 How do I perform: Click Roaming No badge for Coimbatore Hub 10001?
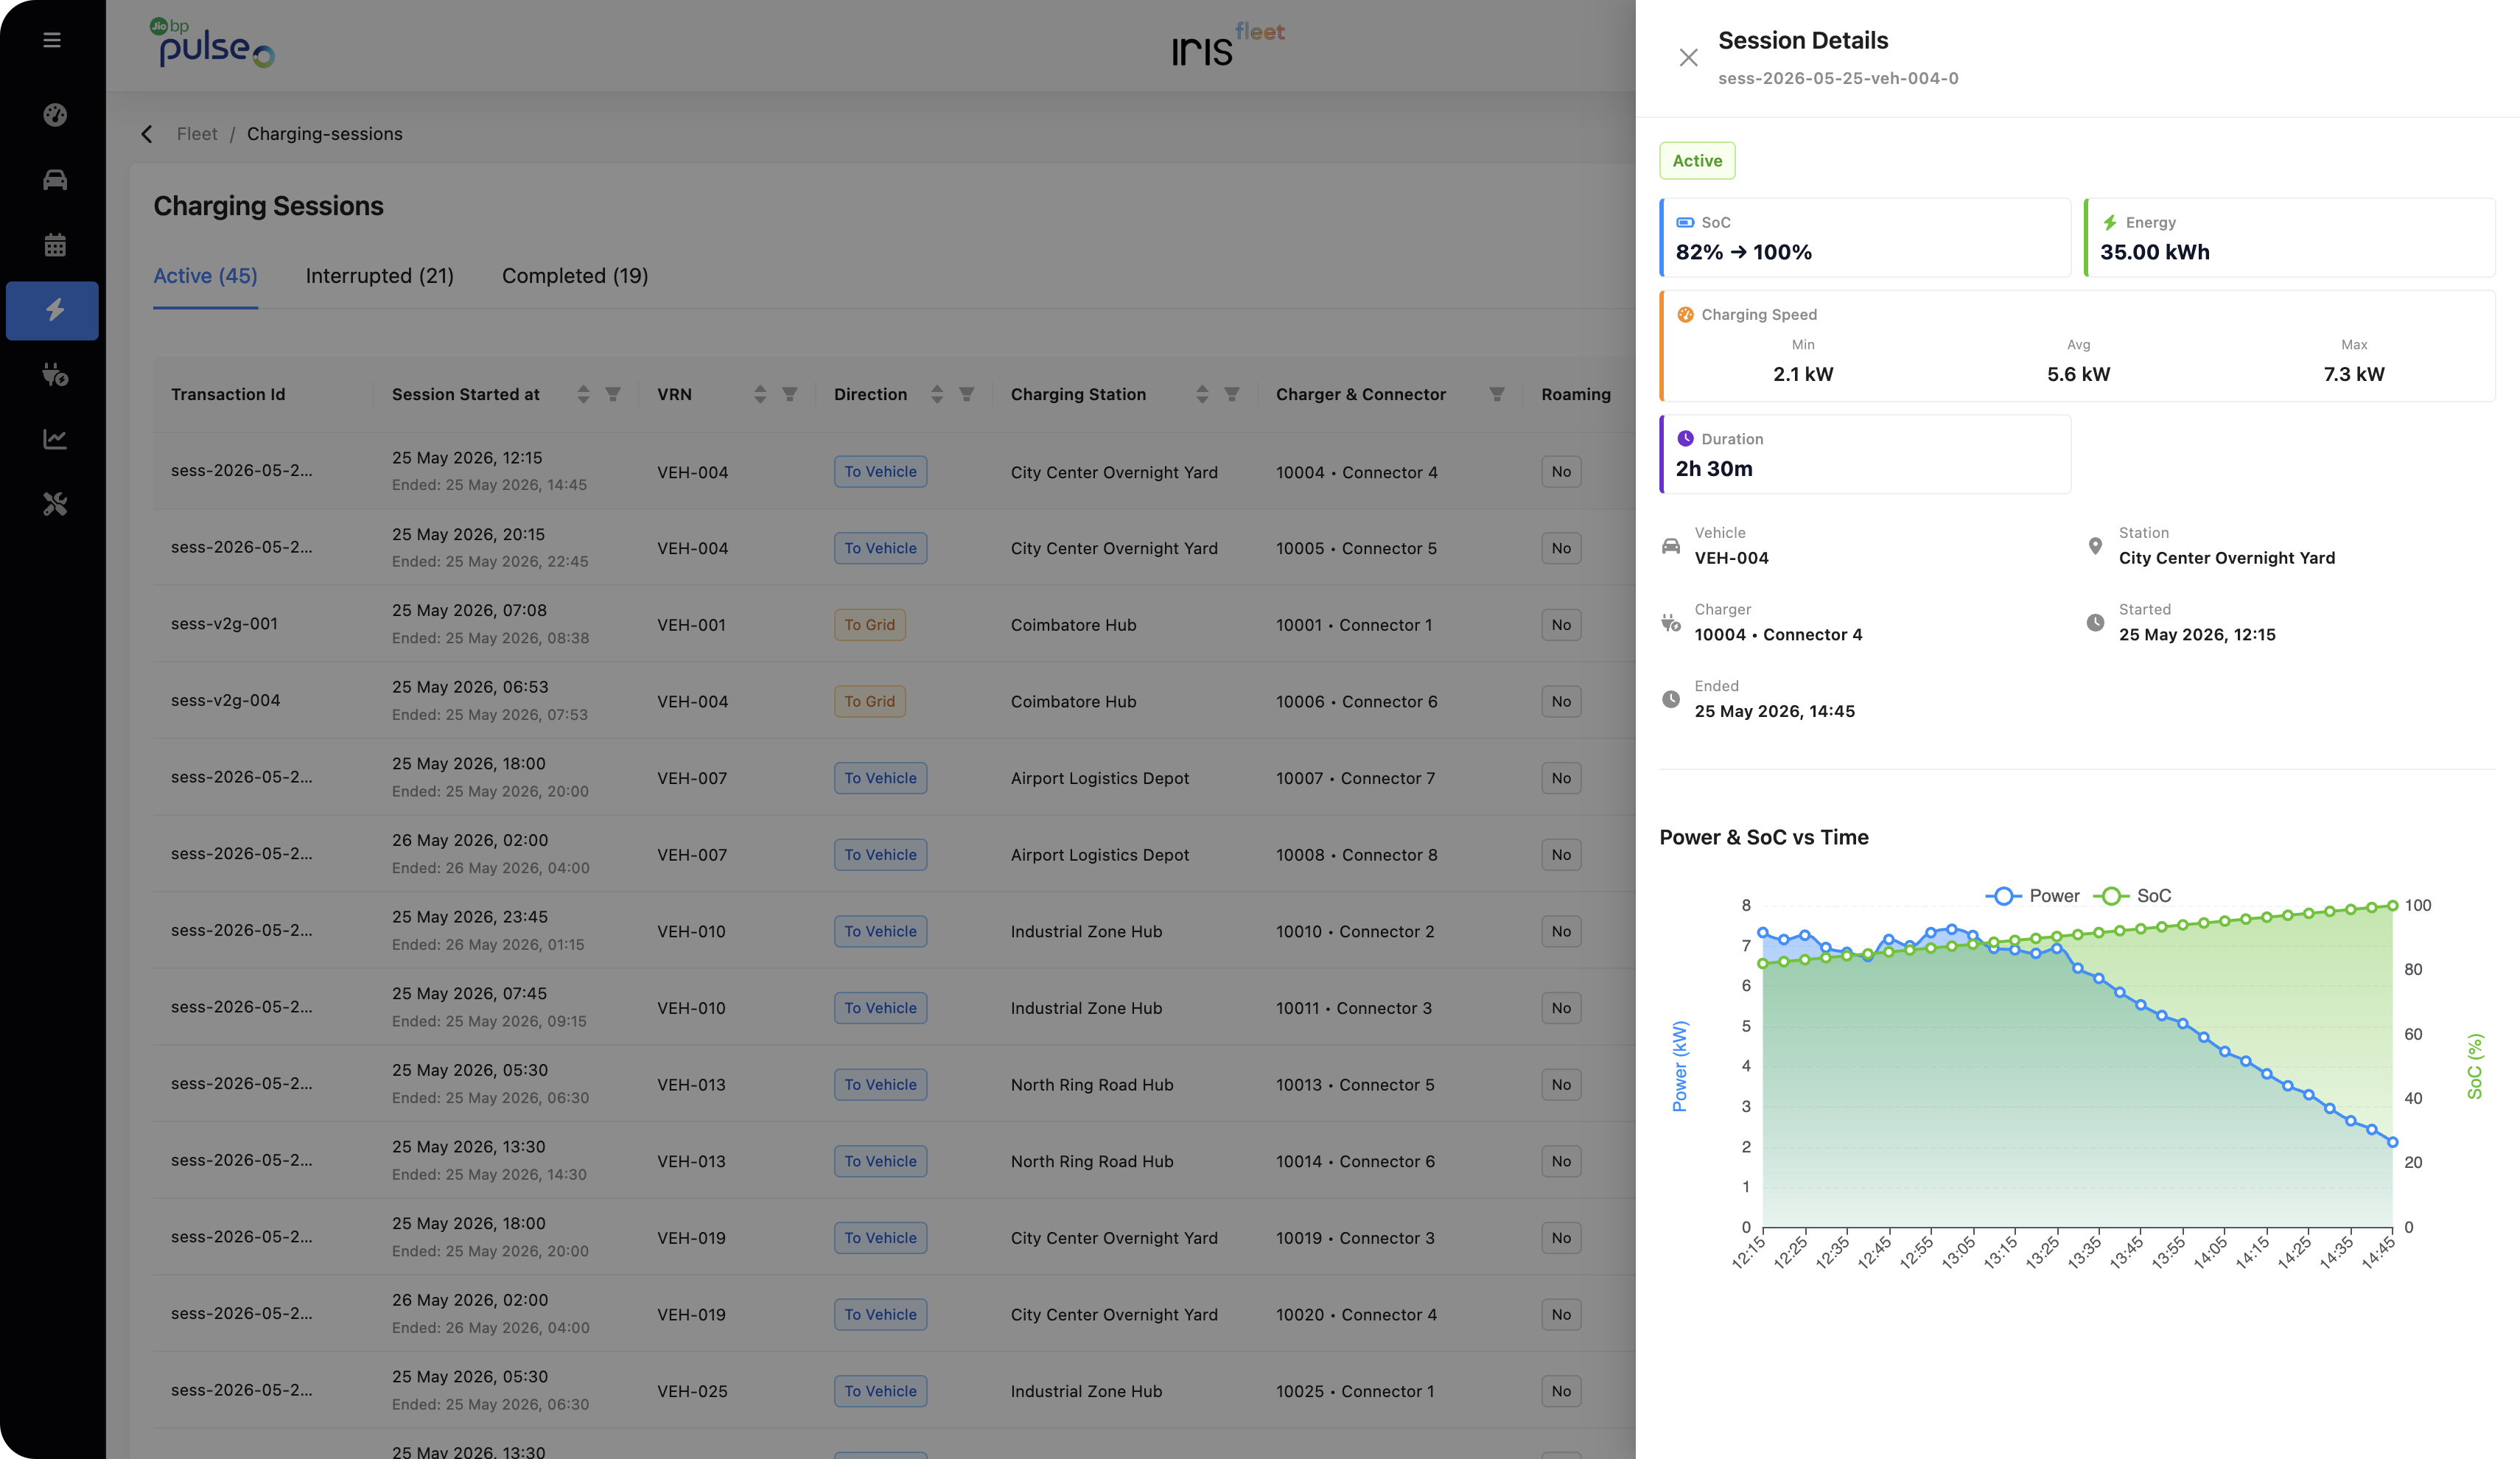pyautogui.click(x=1561, y=625)
